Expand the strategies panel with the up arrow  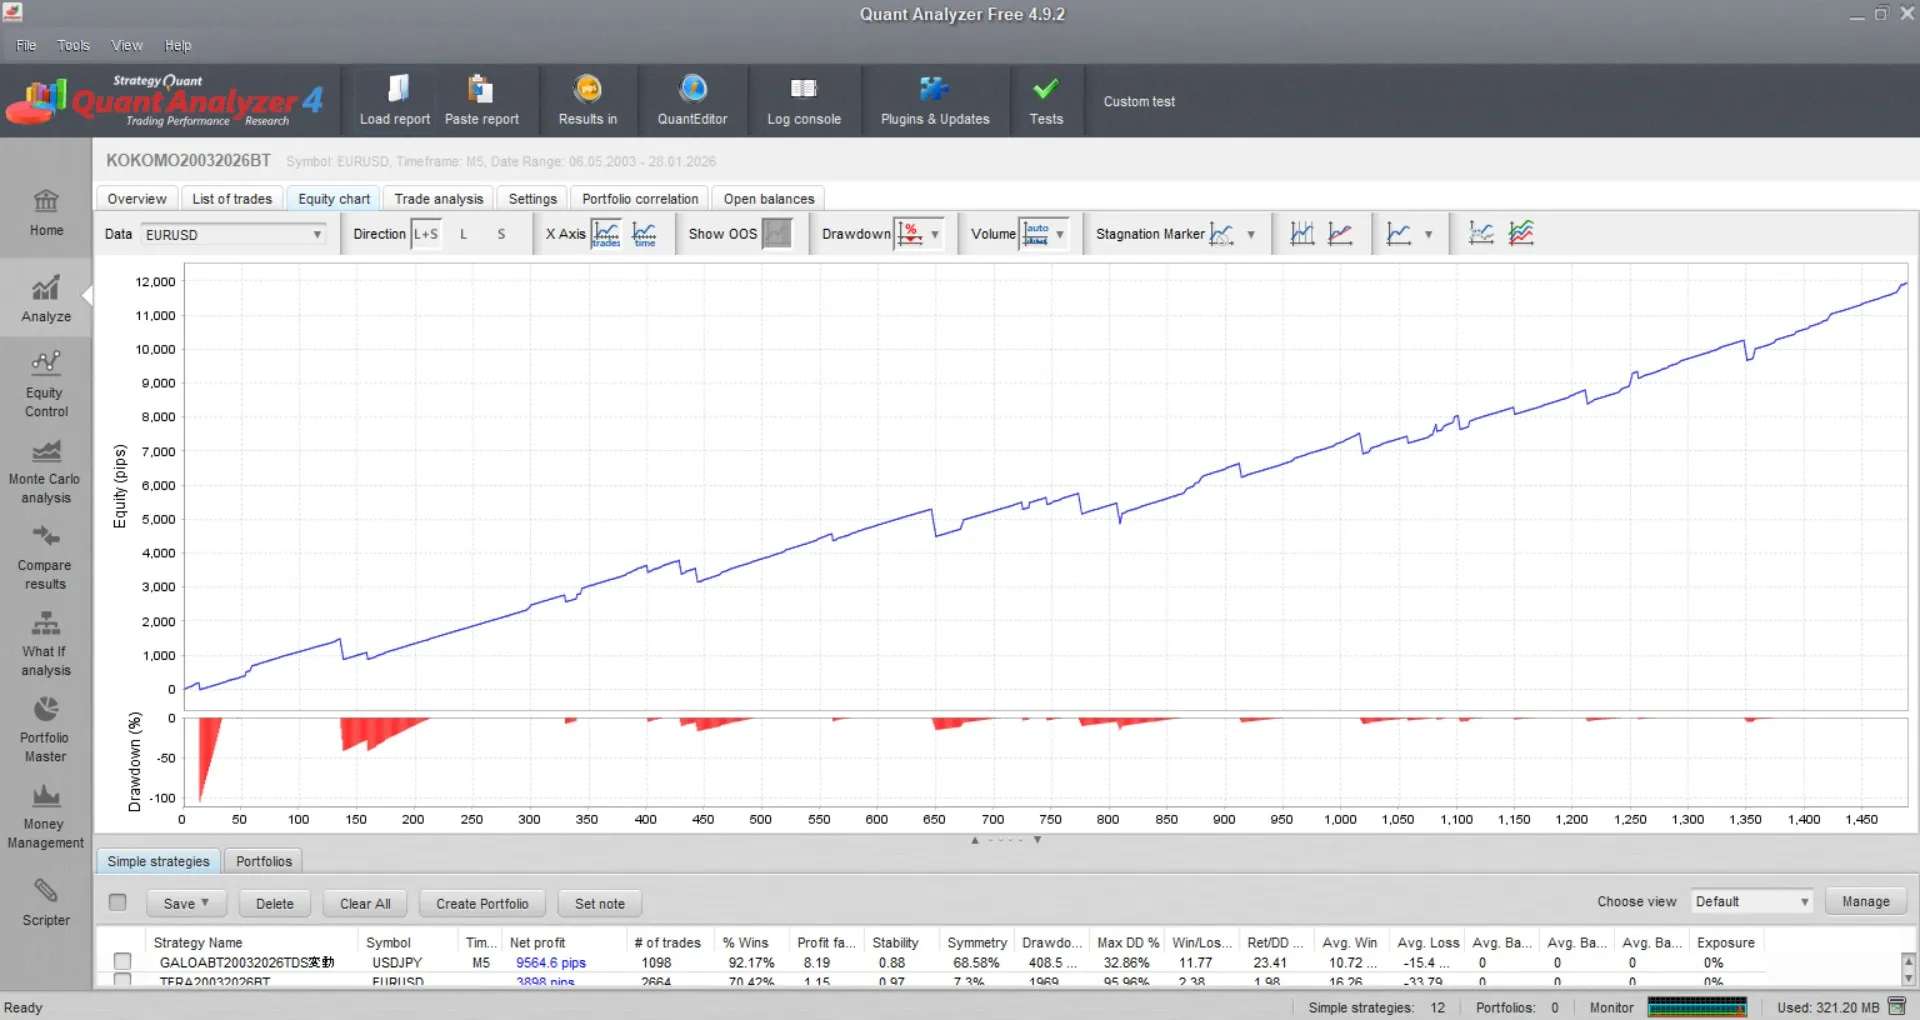(975, 840)
